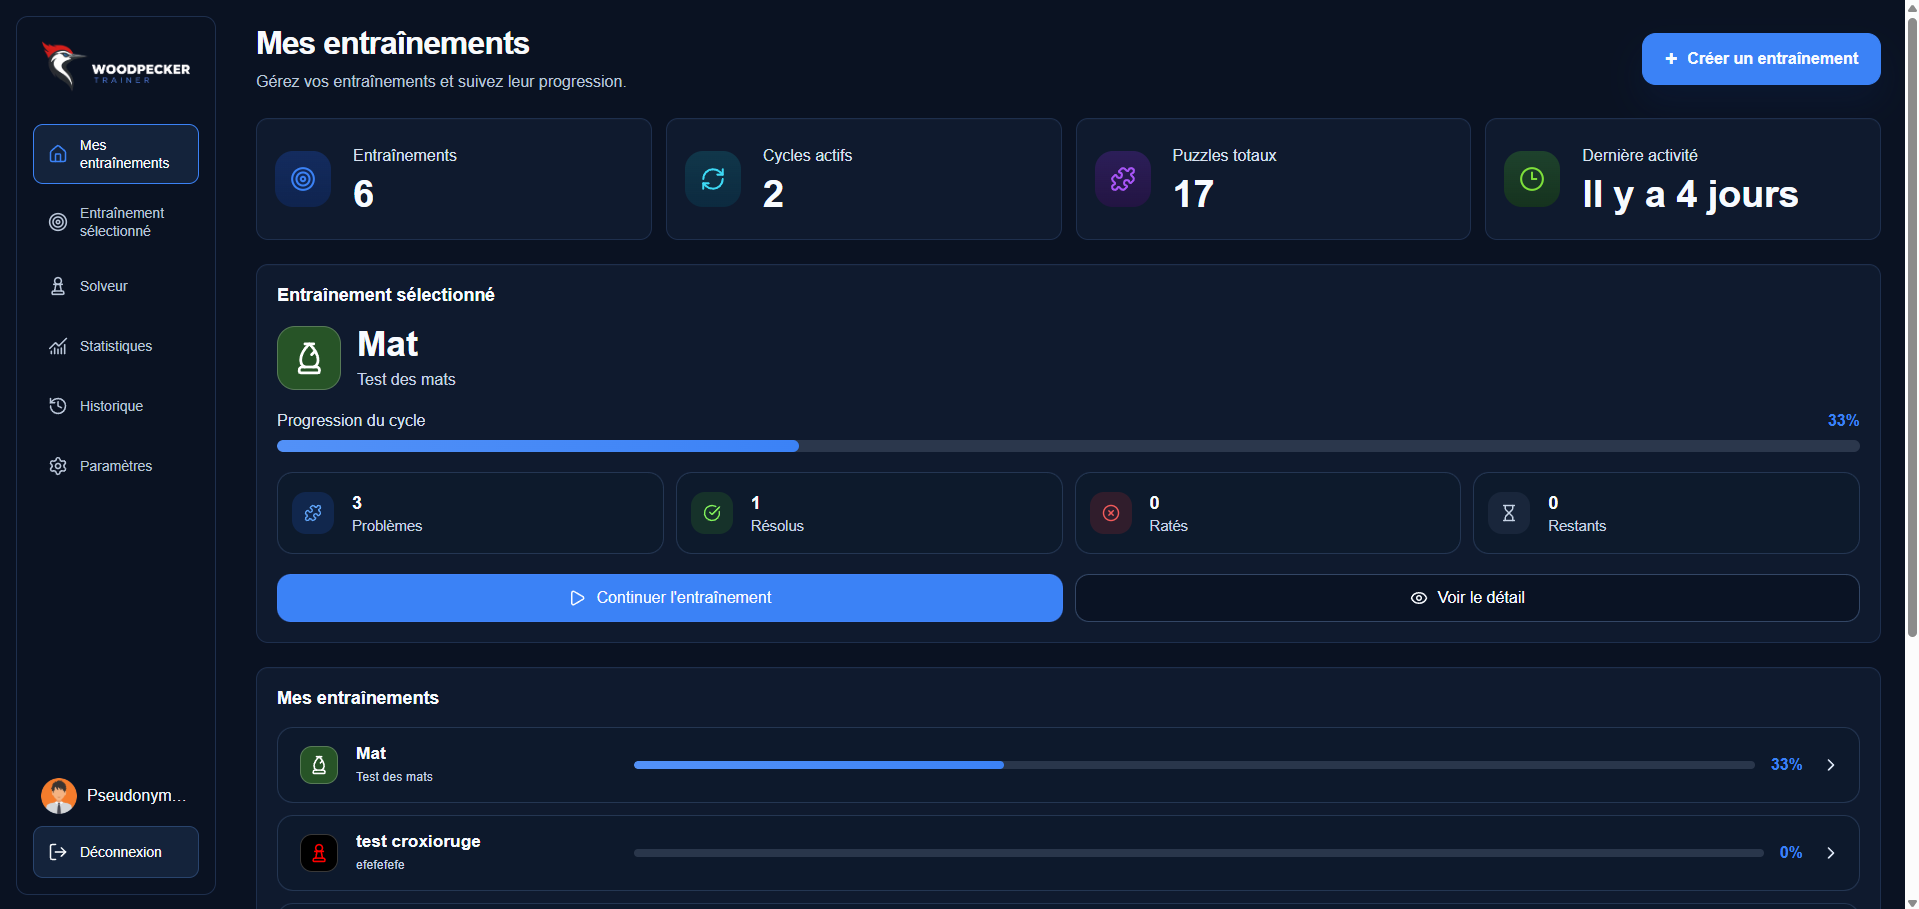Click the test croxioruge progress bar
Viewport: 1919px width, 909px height.
[x=1199, y=853]
